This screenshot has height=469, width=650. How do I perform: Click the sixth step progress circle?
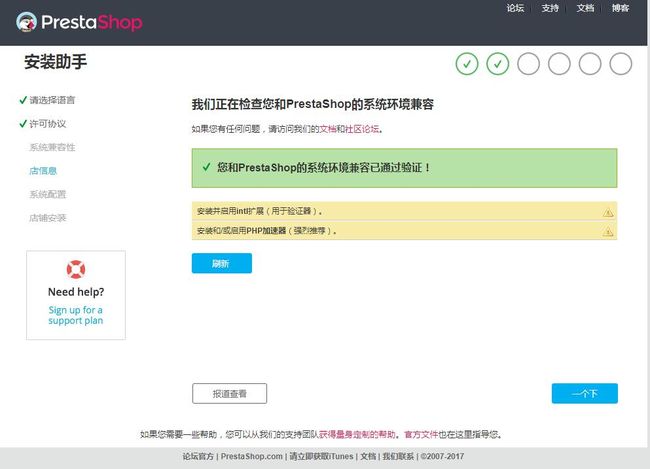pos(621,64)
